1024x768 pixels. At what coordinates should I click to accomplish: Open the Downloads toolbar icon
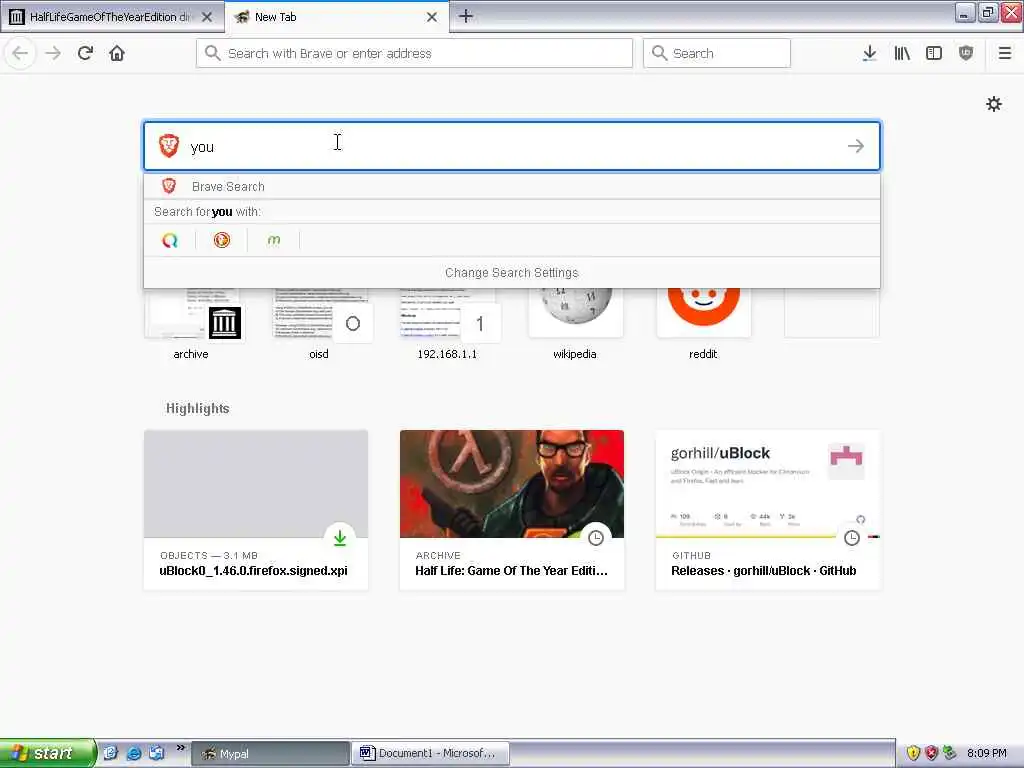869,53
